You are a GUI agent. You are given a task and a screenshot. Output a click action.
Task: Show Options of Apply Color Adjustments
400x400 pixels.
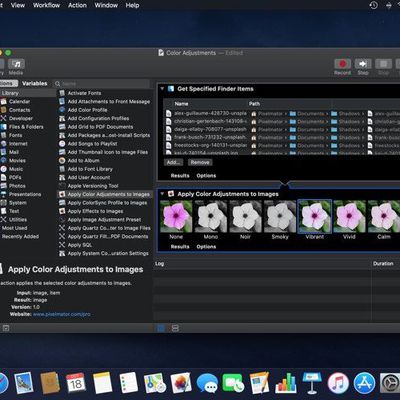[x=206, y=247]
